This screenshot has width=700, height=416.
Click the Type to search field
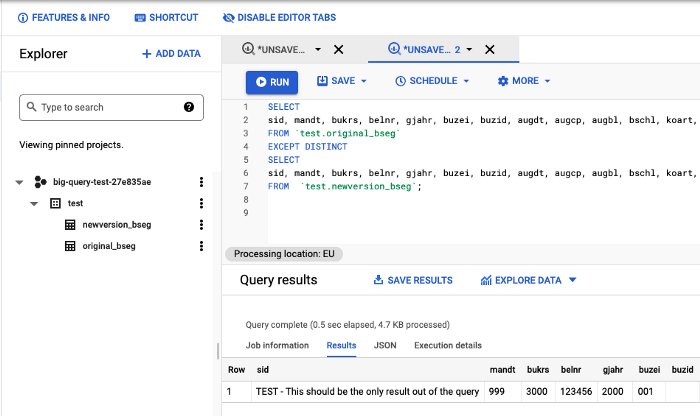[x=105, y=107]
